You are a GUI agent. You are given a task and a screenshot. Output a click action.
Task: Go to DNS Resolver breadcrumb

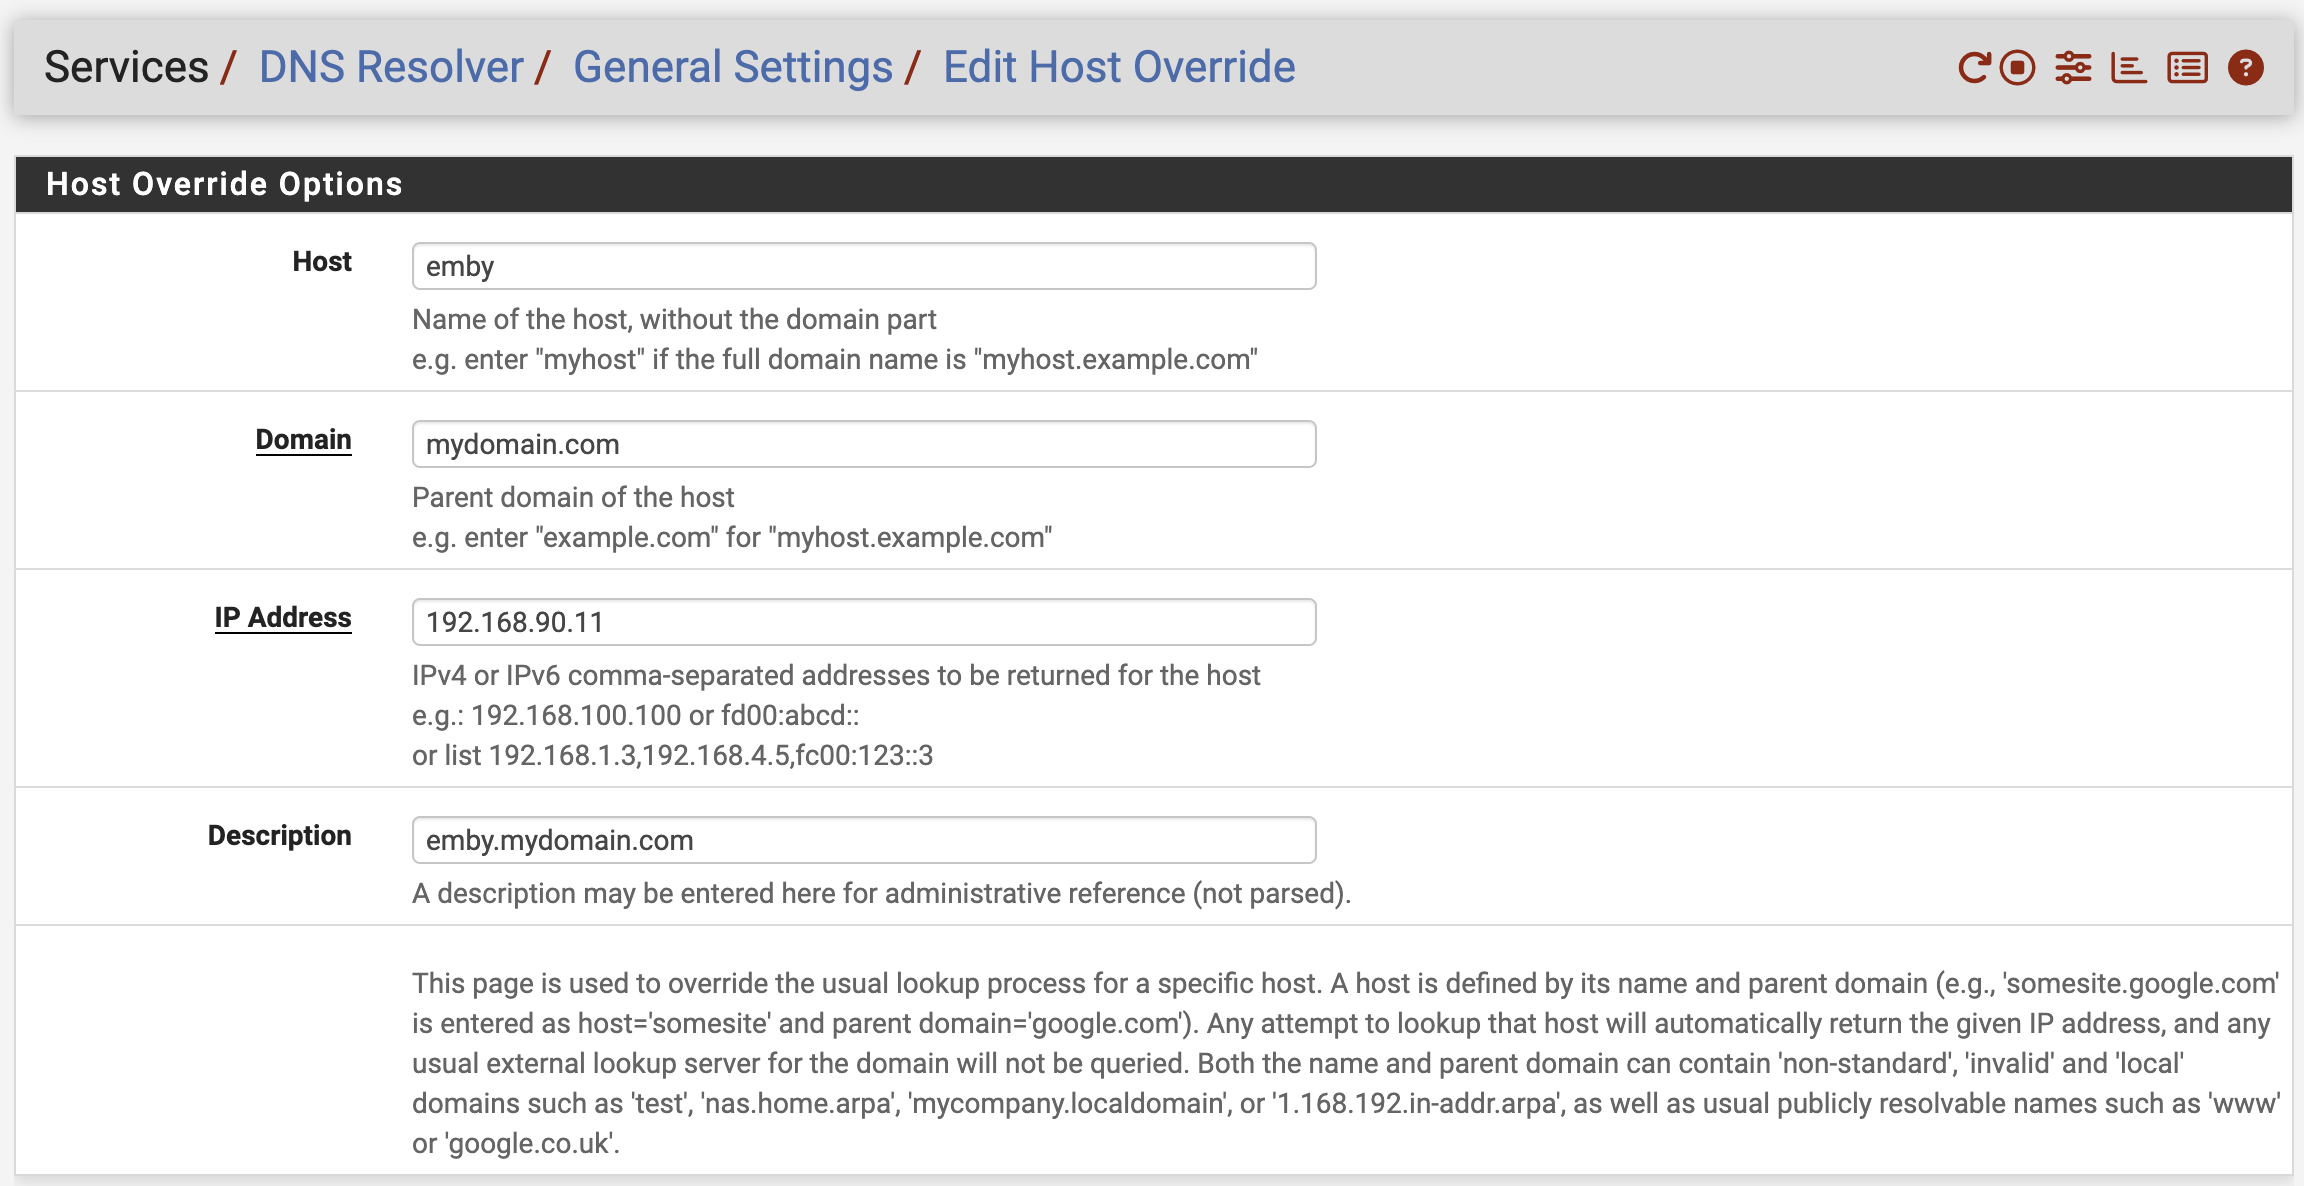[391, 68]
